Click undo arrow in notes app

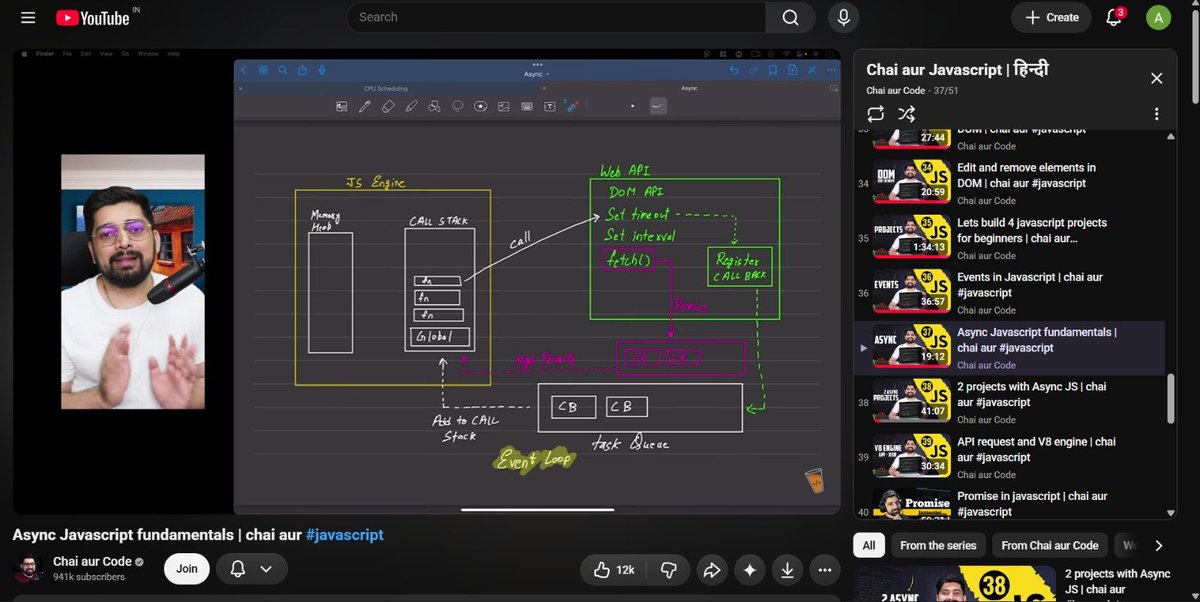734,70
